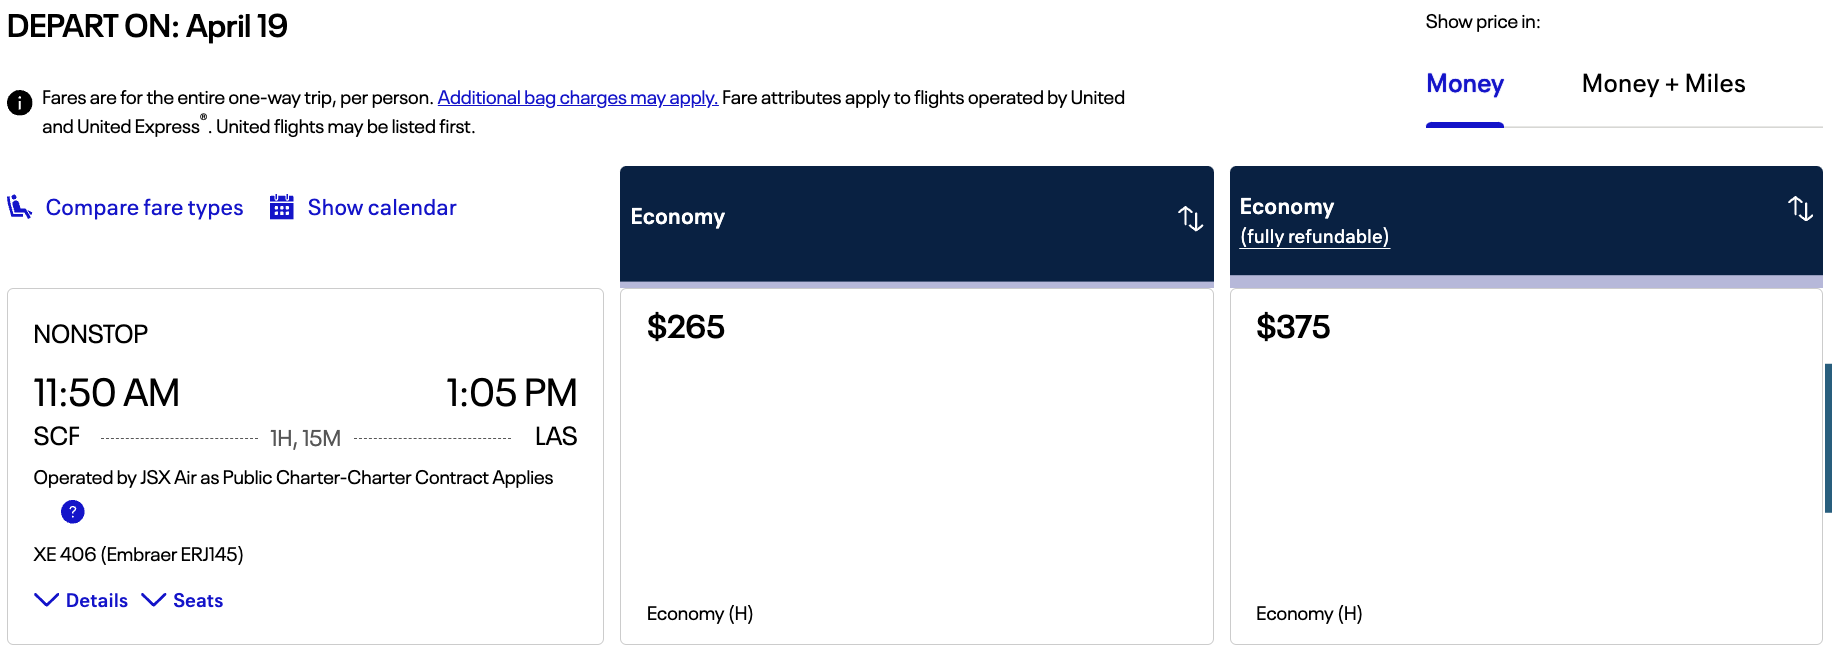Collapse the flight Details chevron

pyautogui.click(x=46, y=600)
